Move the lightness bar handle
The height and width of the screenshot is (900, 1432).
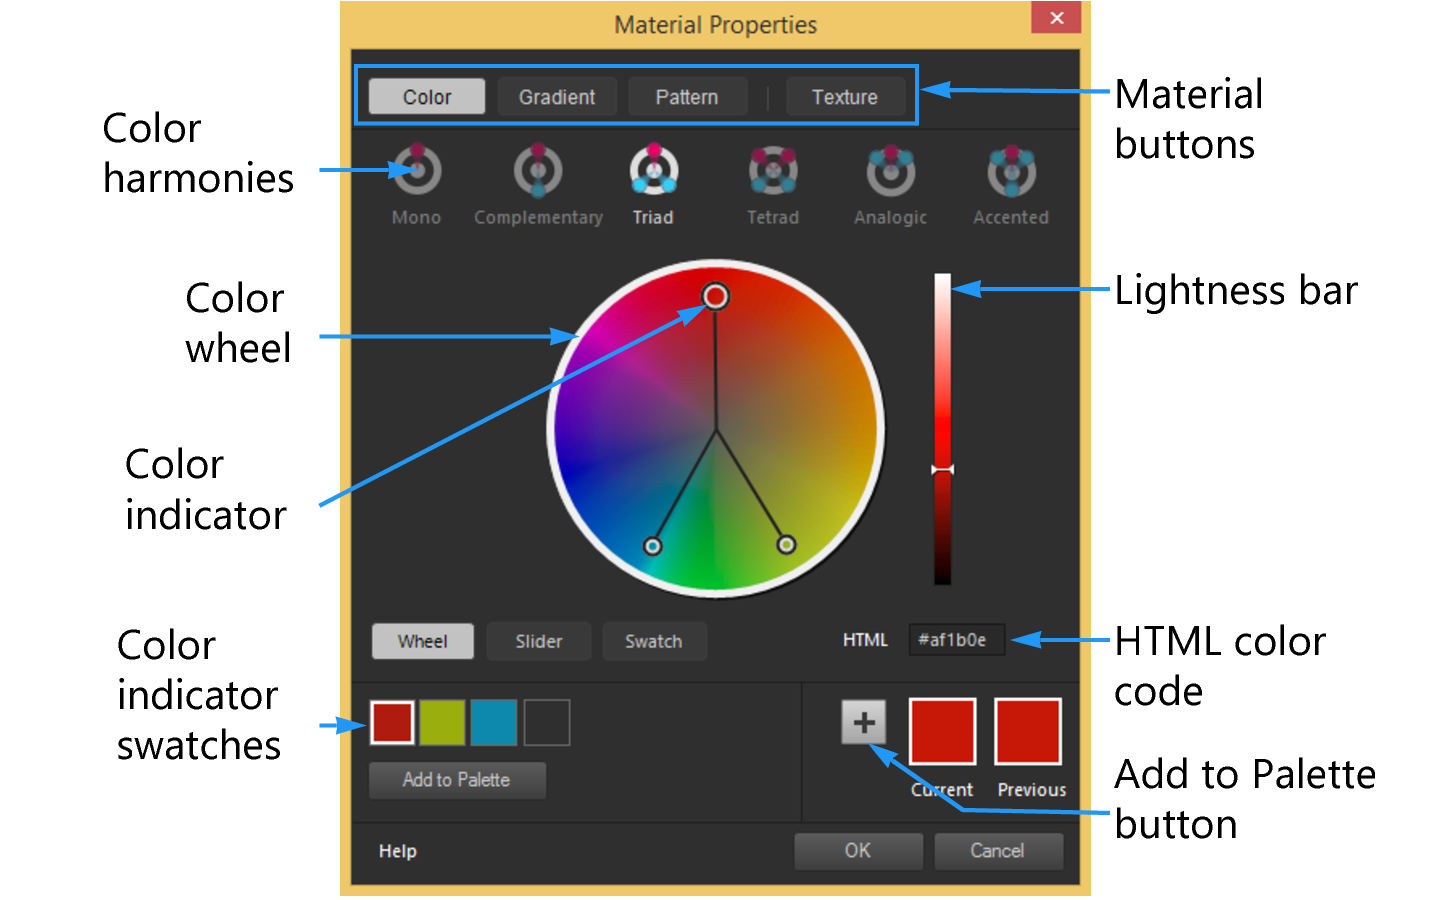point(941,468)
